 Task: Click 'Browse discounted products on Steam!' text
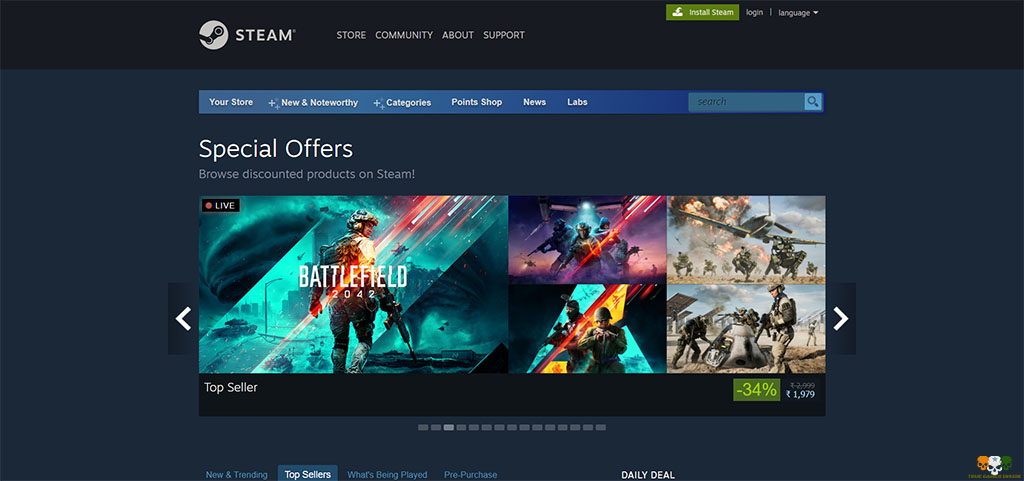(x=307, y=174)
